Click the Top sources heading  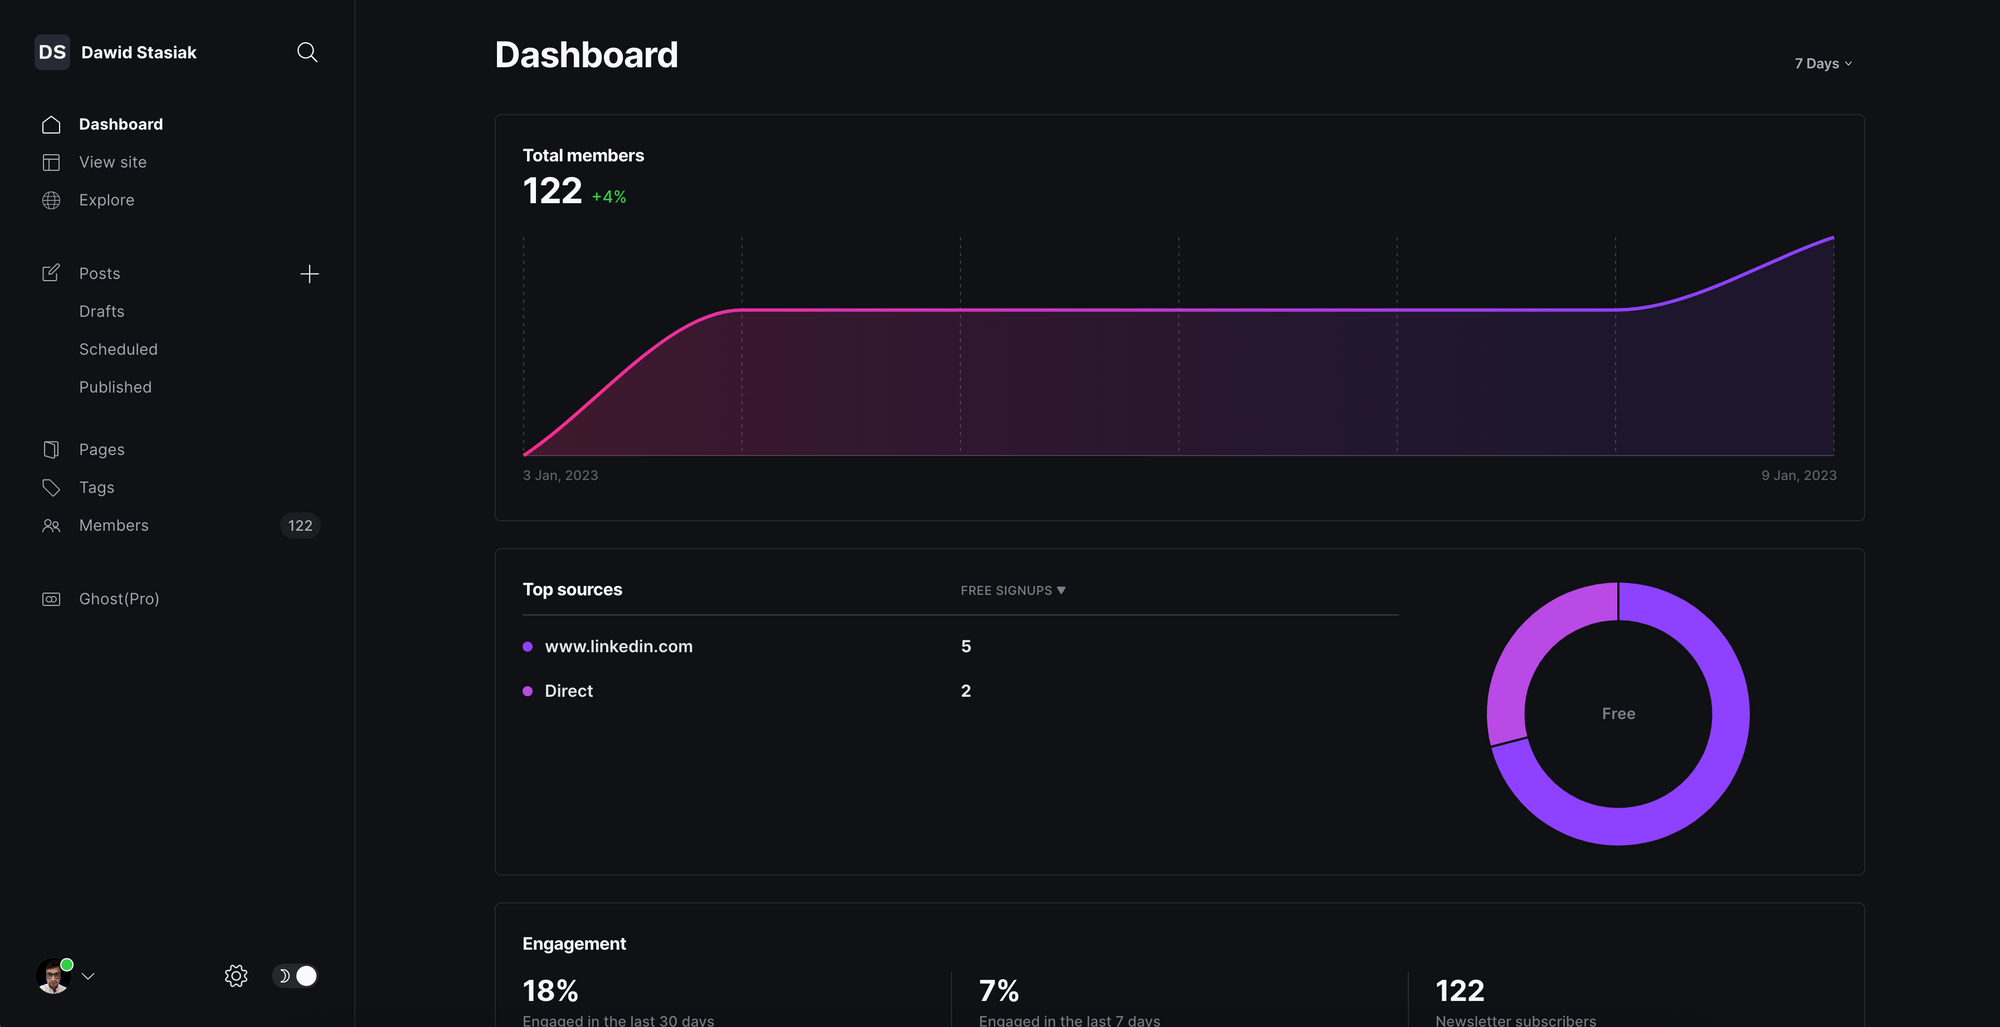click(x=572, y=589)
